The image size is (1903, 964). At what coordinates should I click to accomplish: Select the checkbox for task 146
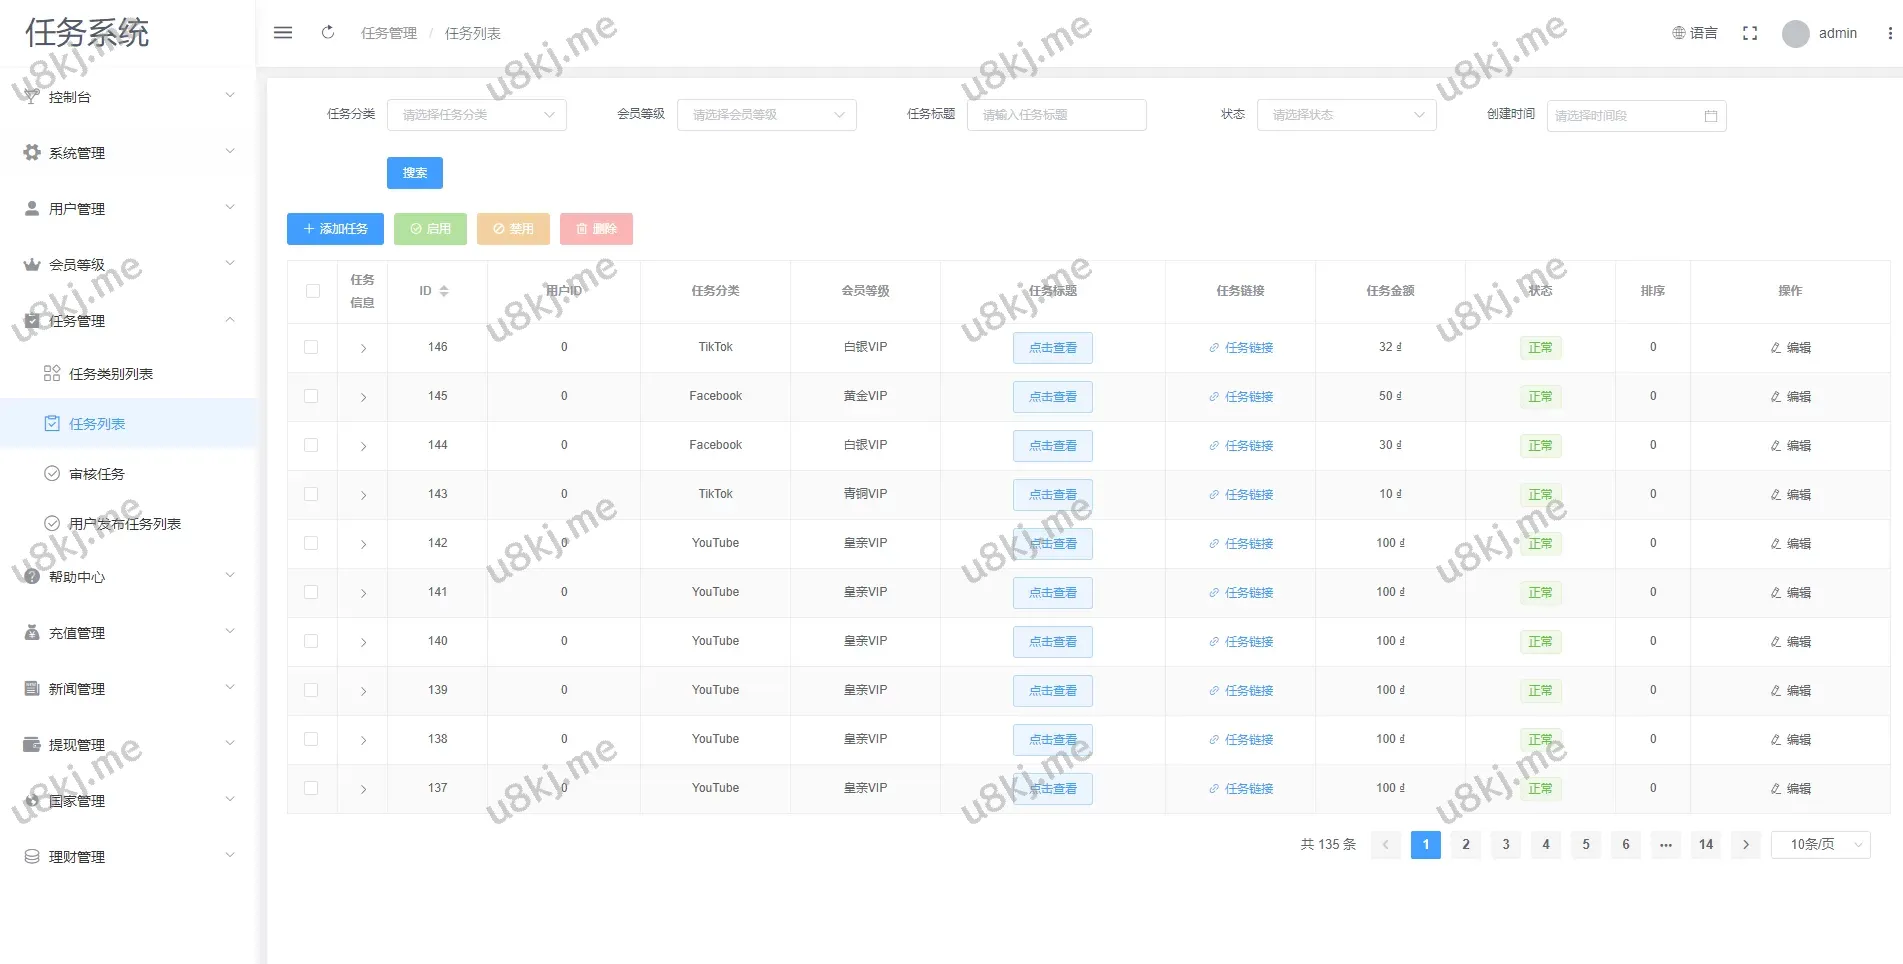(x=312, y=347)
